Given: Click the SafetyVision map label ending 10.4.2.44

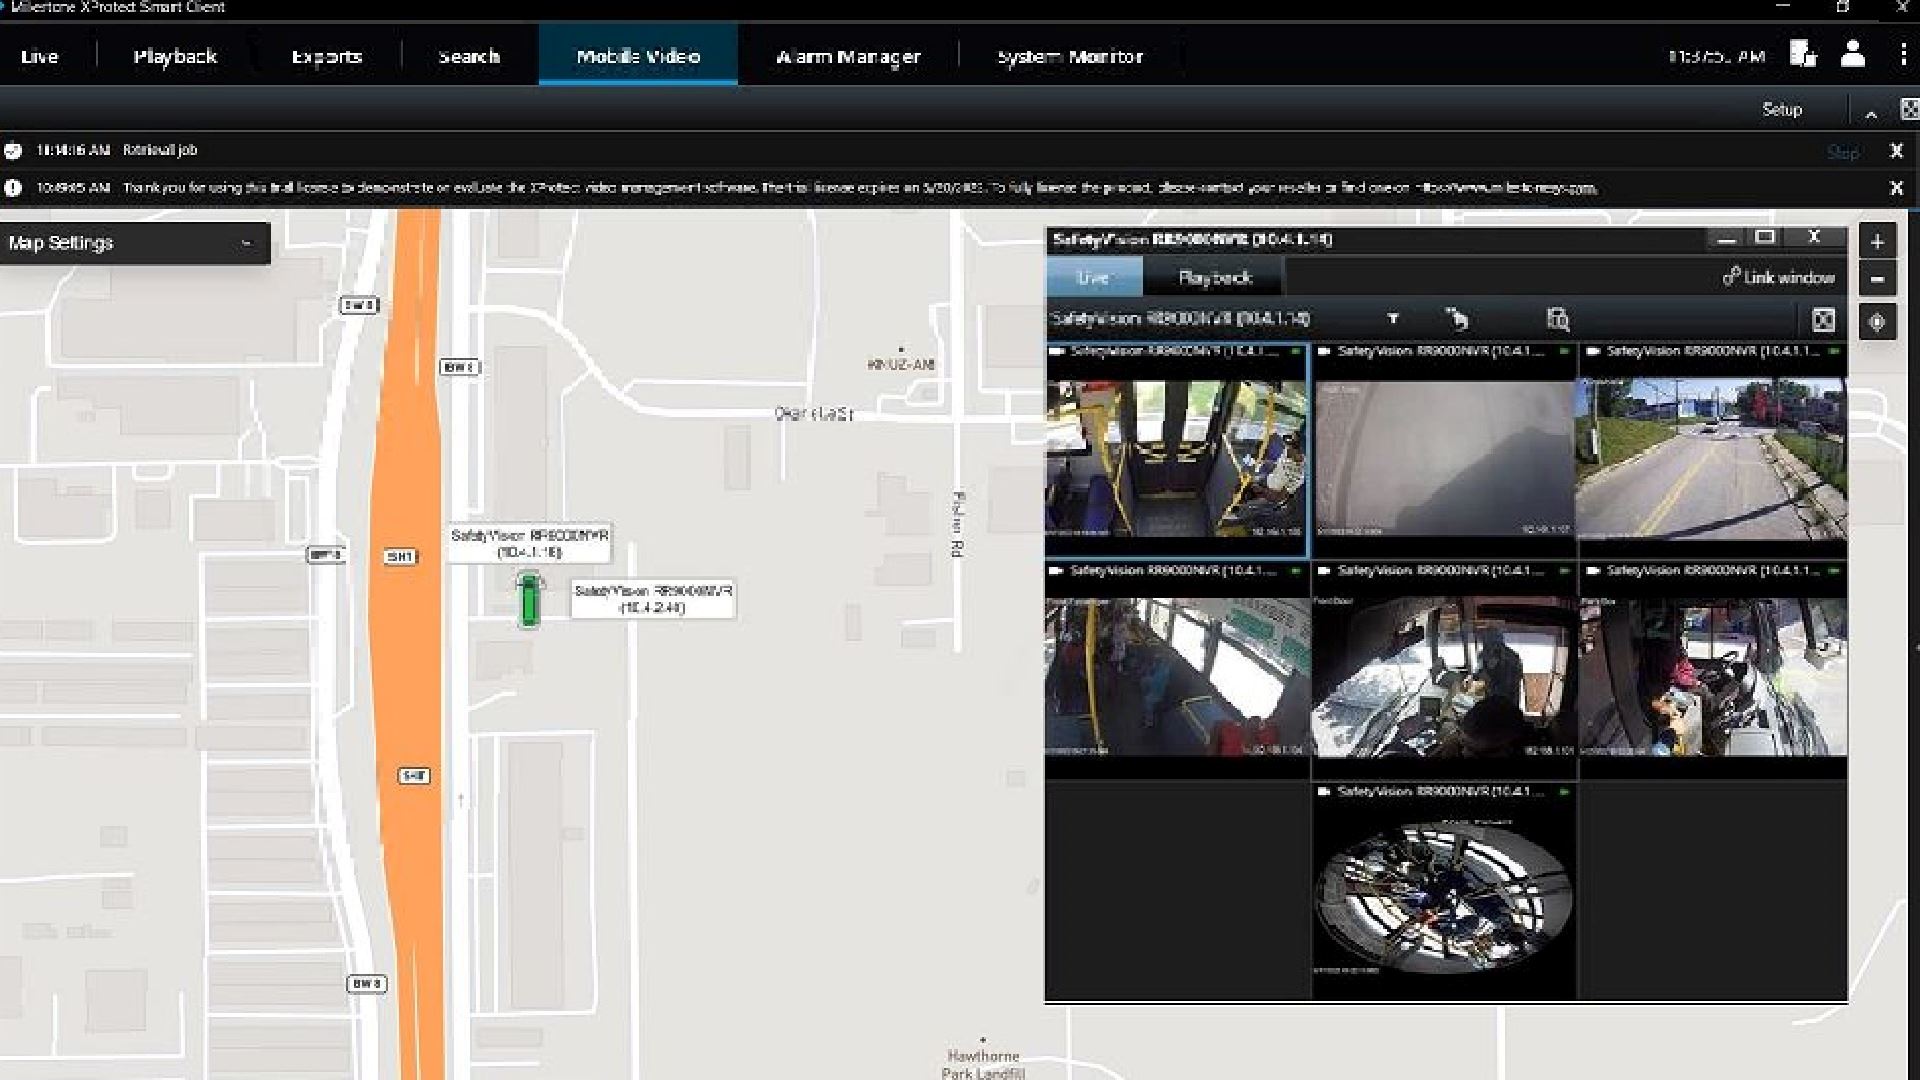Looking at the screenshot, I should point(653,599).
